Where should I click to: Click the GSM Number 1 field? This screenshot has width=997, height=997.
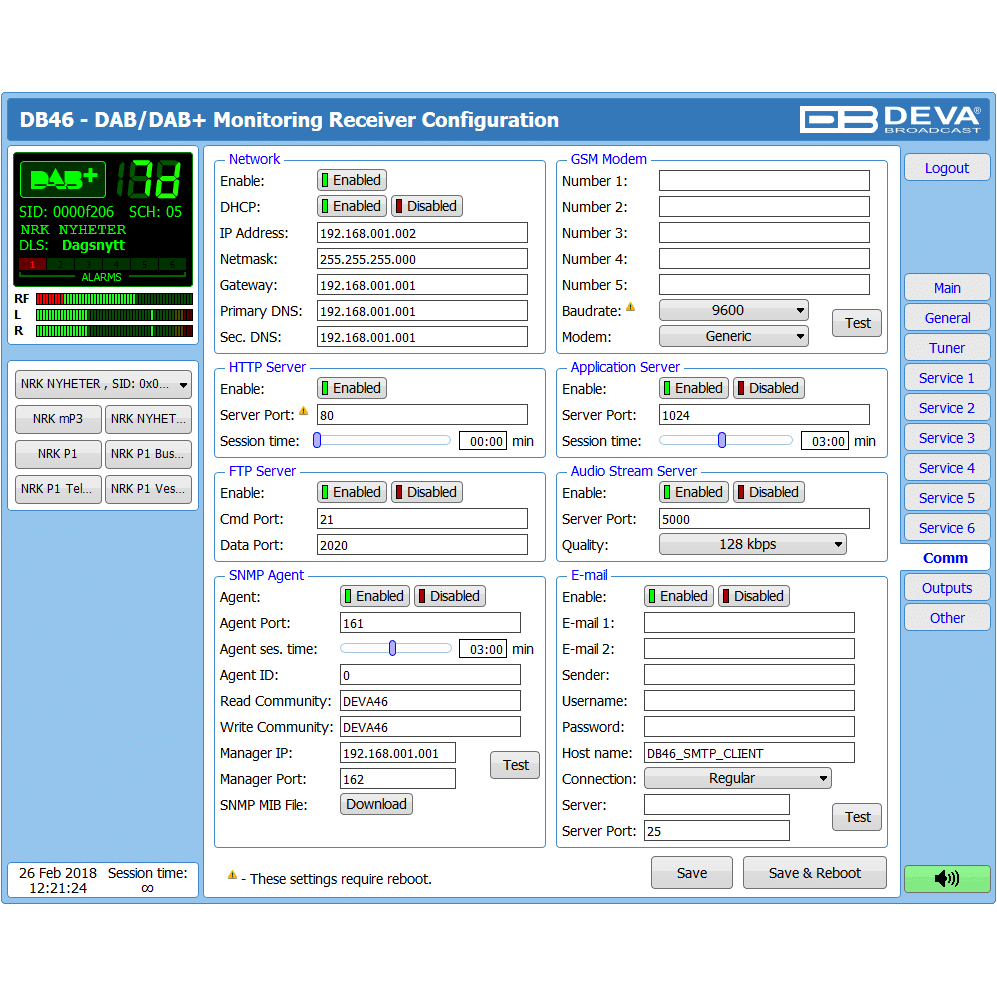(764, 181)
